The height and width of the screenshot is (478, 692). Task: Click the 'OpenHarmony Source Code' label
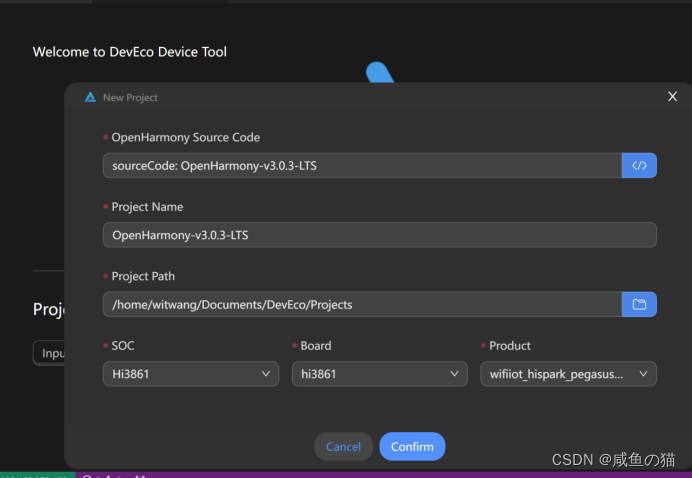pyautogui.click(x=186, y=137)
